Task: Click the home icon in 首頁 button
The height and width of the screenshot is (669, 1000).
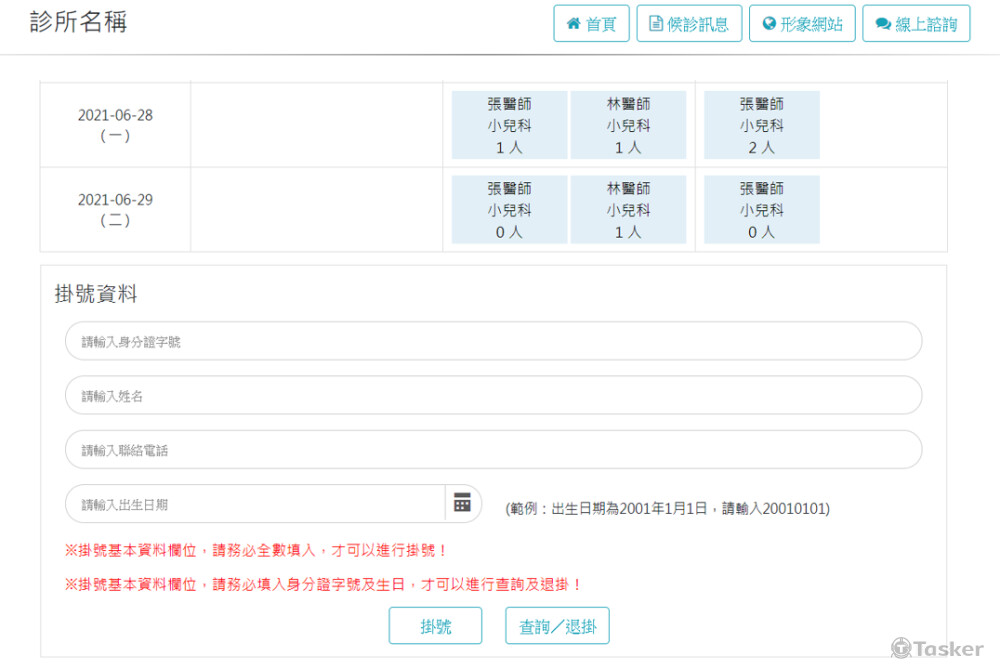Action: click(x=573, y=24)
